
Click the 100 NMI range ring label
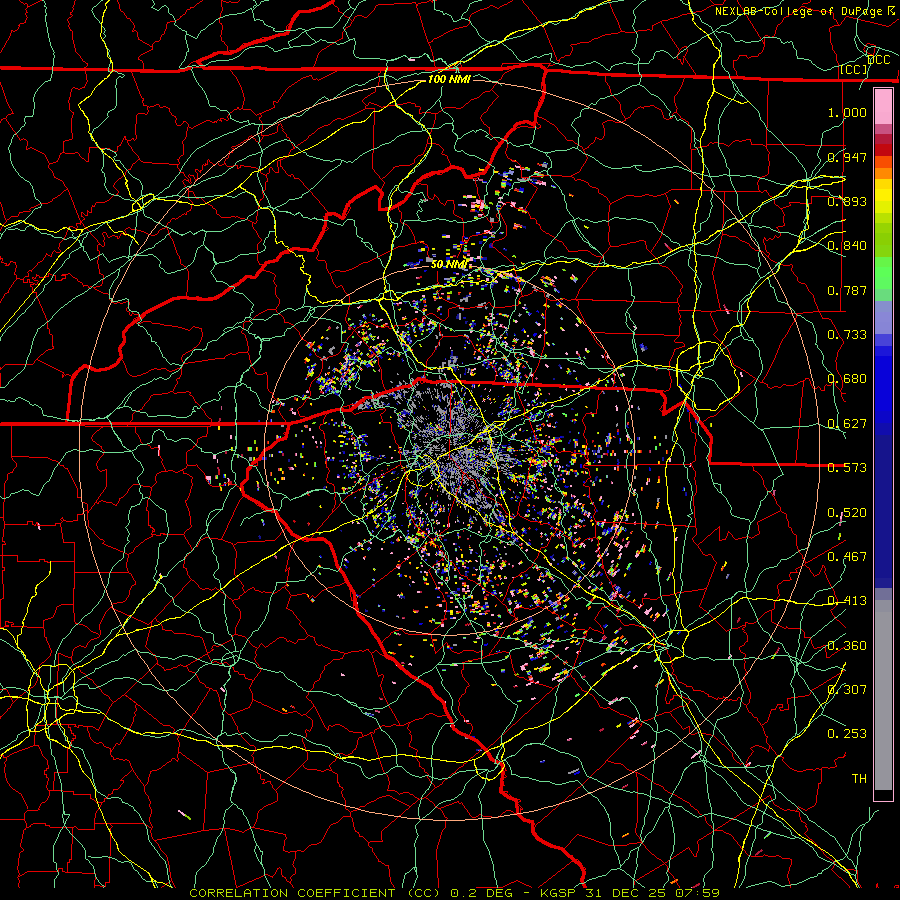[449, 79]
